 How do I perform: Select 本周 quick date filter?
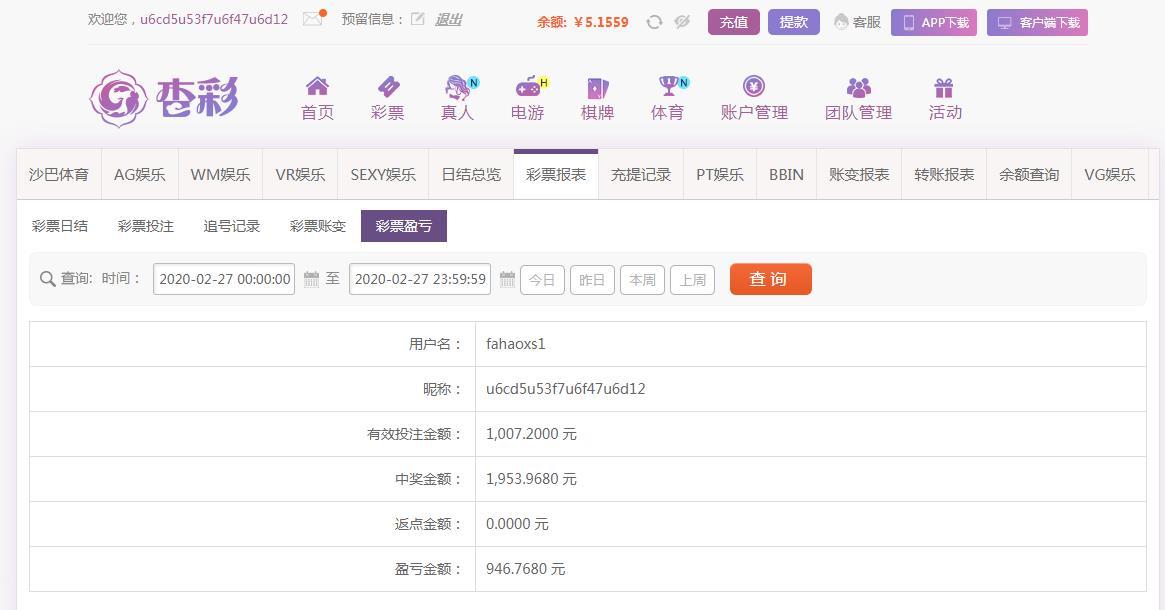[642, 280]
